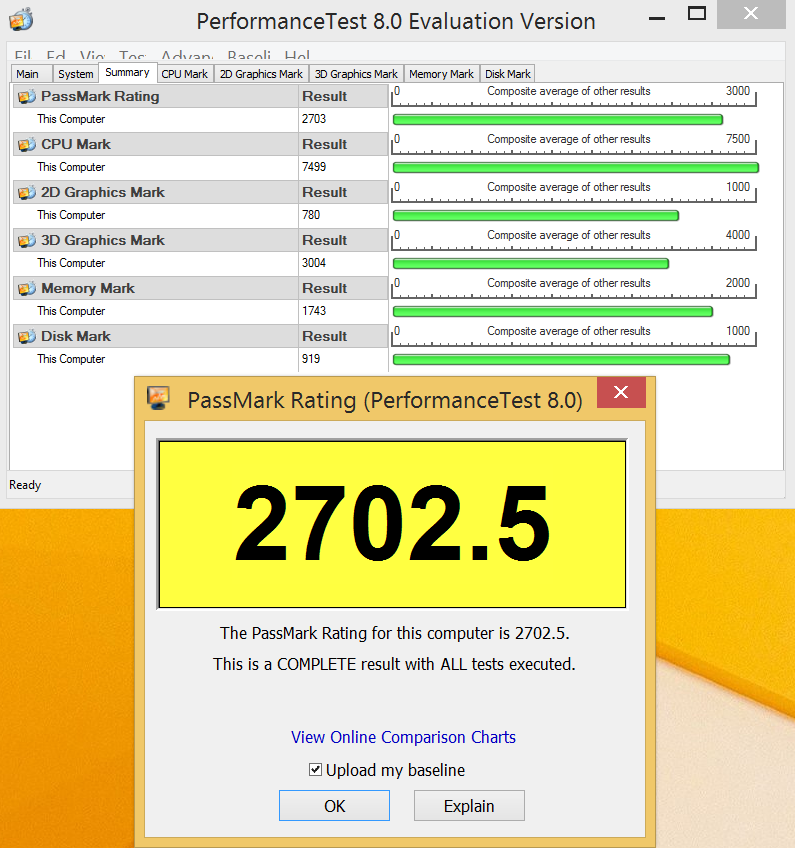Switch to the Memory Mark tab
795x848 pixels.
tap(441, 74)
